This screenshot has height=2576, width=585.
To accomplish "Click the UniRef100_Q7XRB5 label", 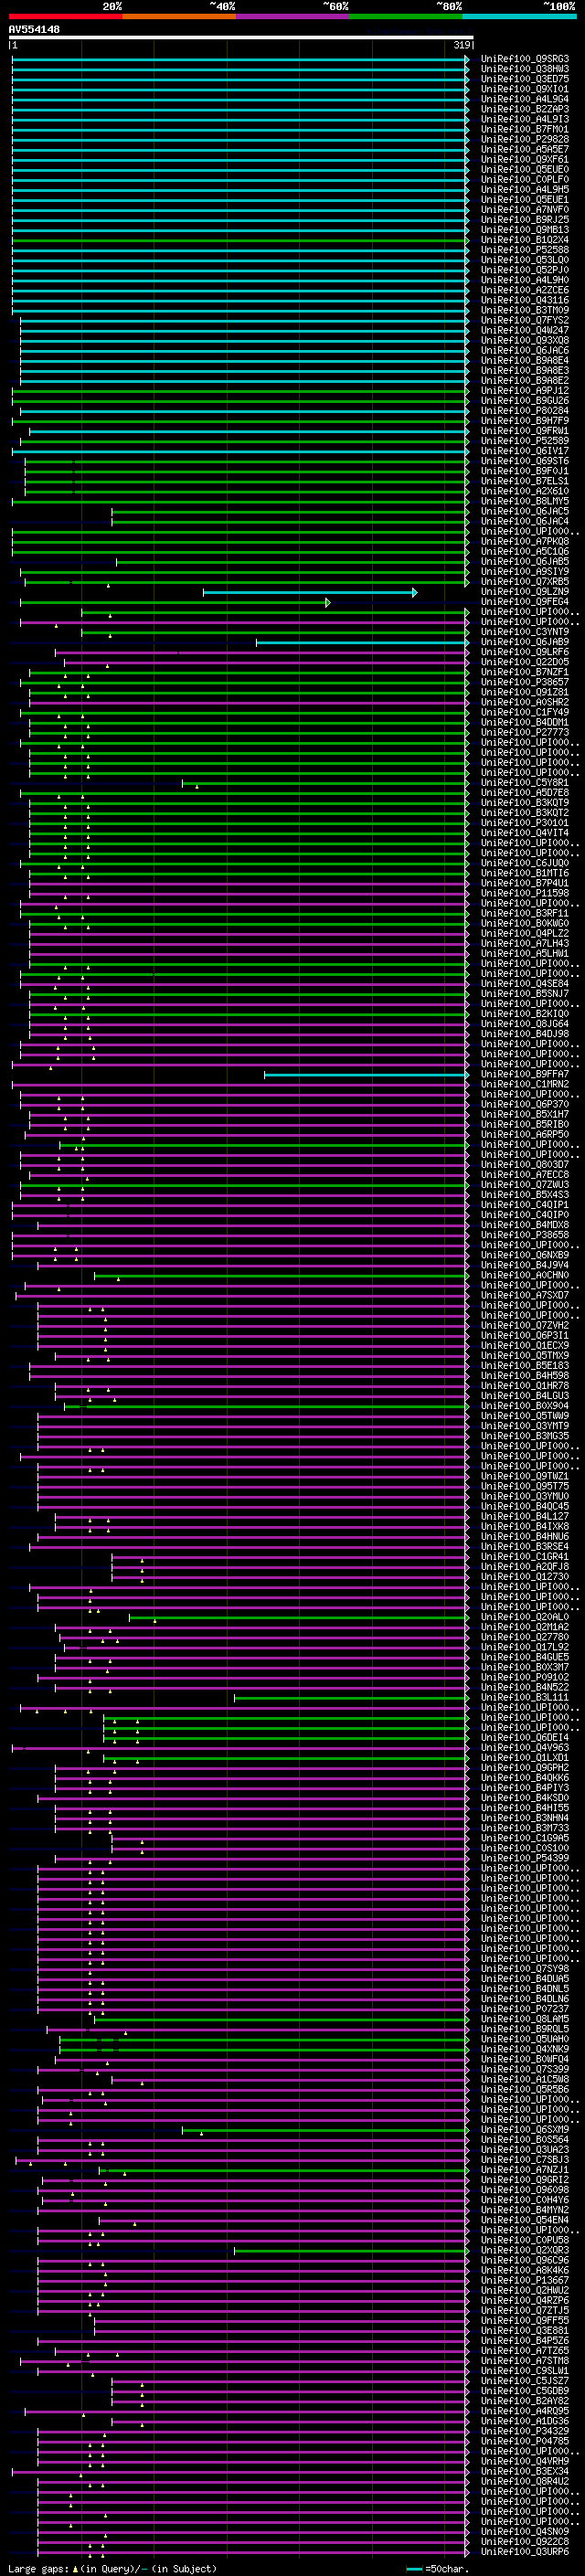I will coord(524,581).
